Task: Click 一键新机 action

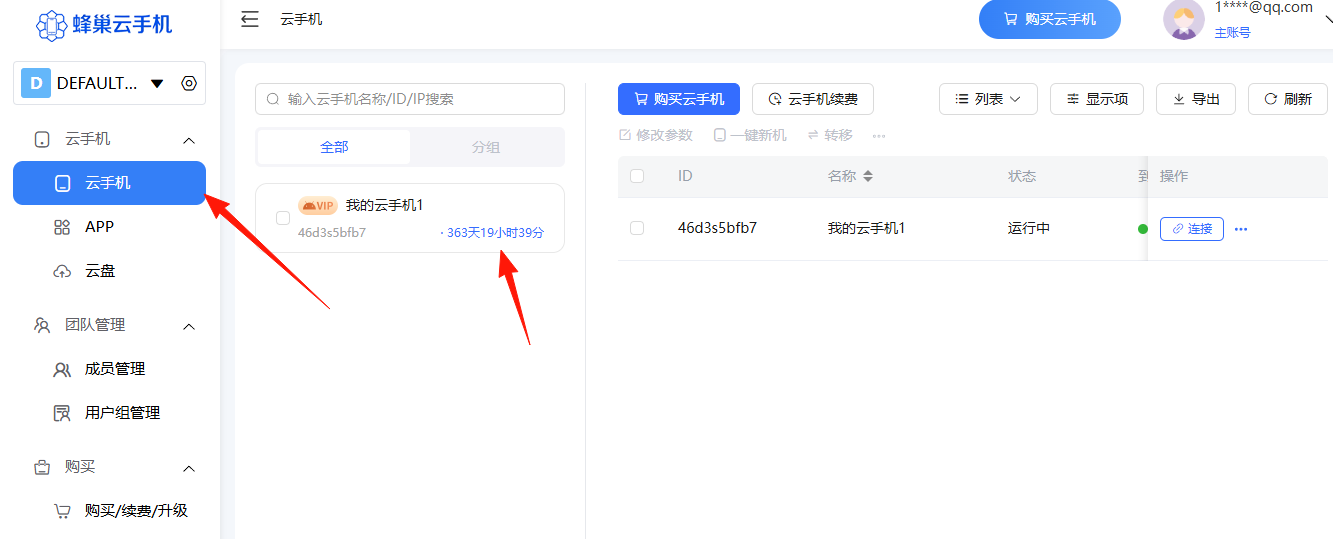Action: [x=750, y=135]
